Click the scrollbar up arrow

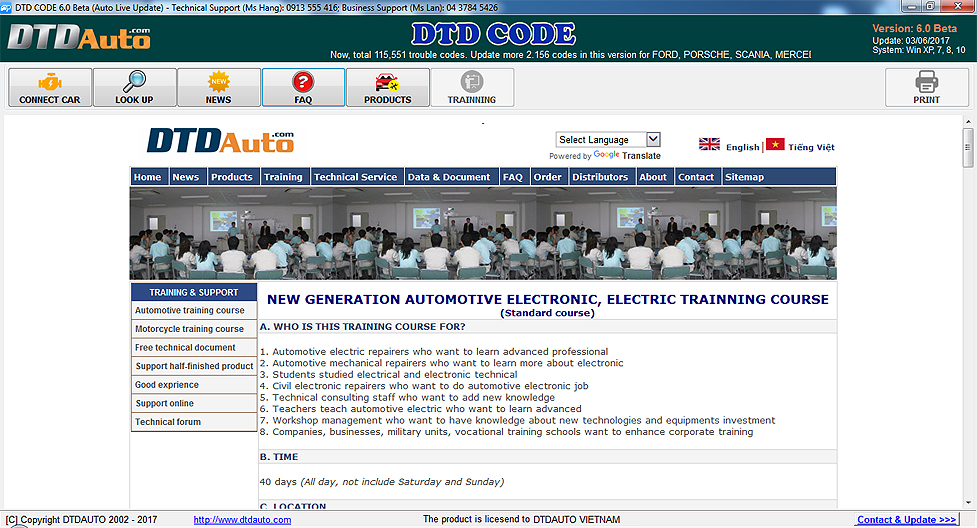(x=968, y=122)
